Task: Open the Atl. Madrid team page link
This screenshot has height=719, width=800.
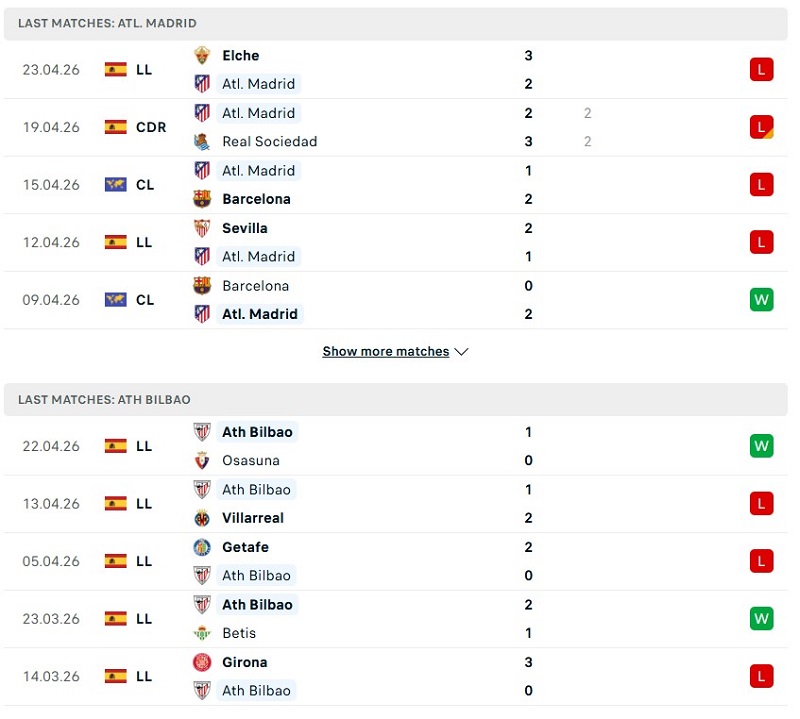Action: (258, 84)
